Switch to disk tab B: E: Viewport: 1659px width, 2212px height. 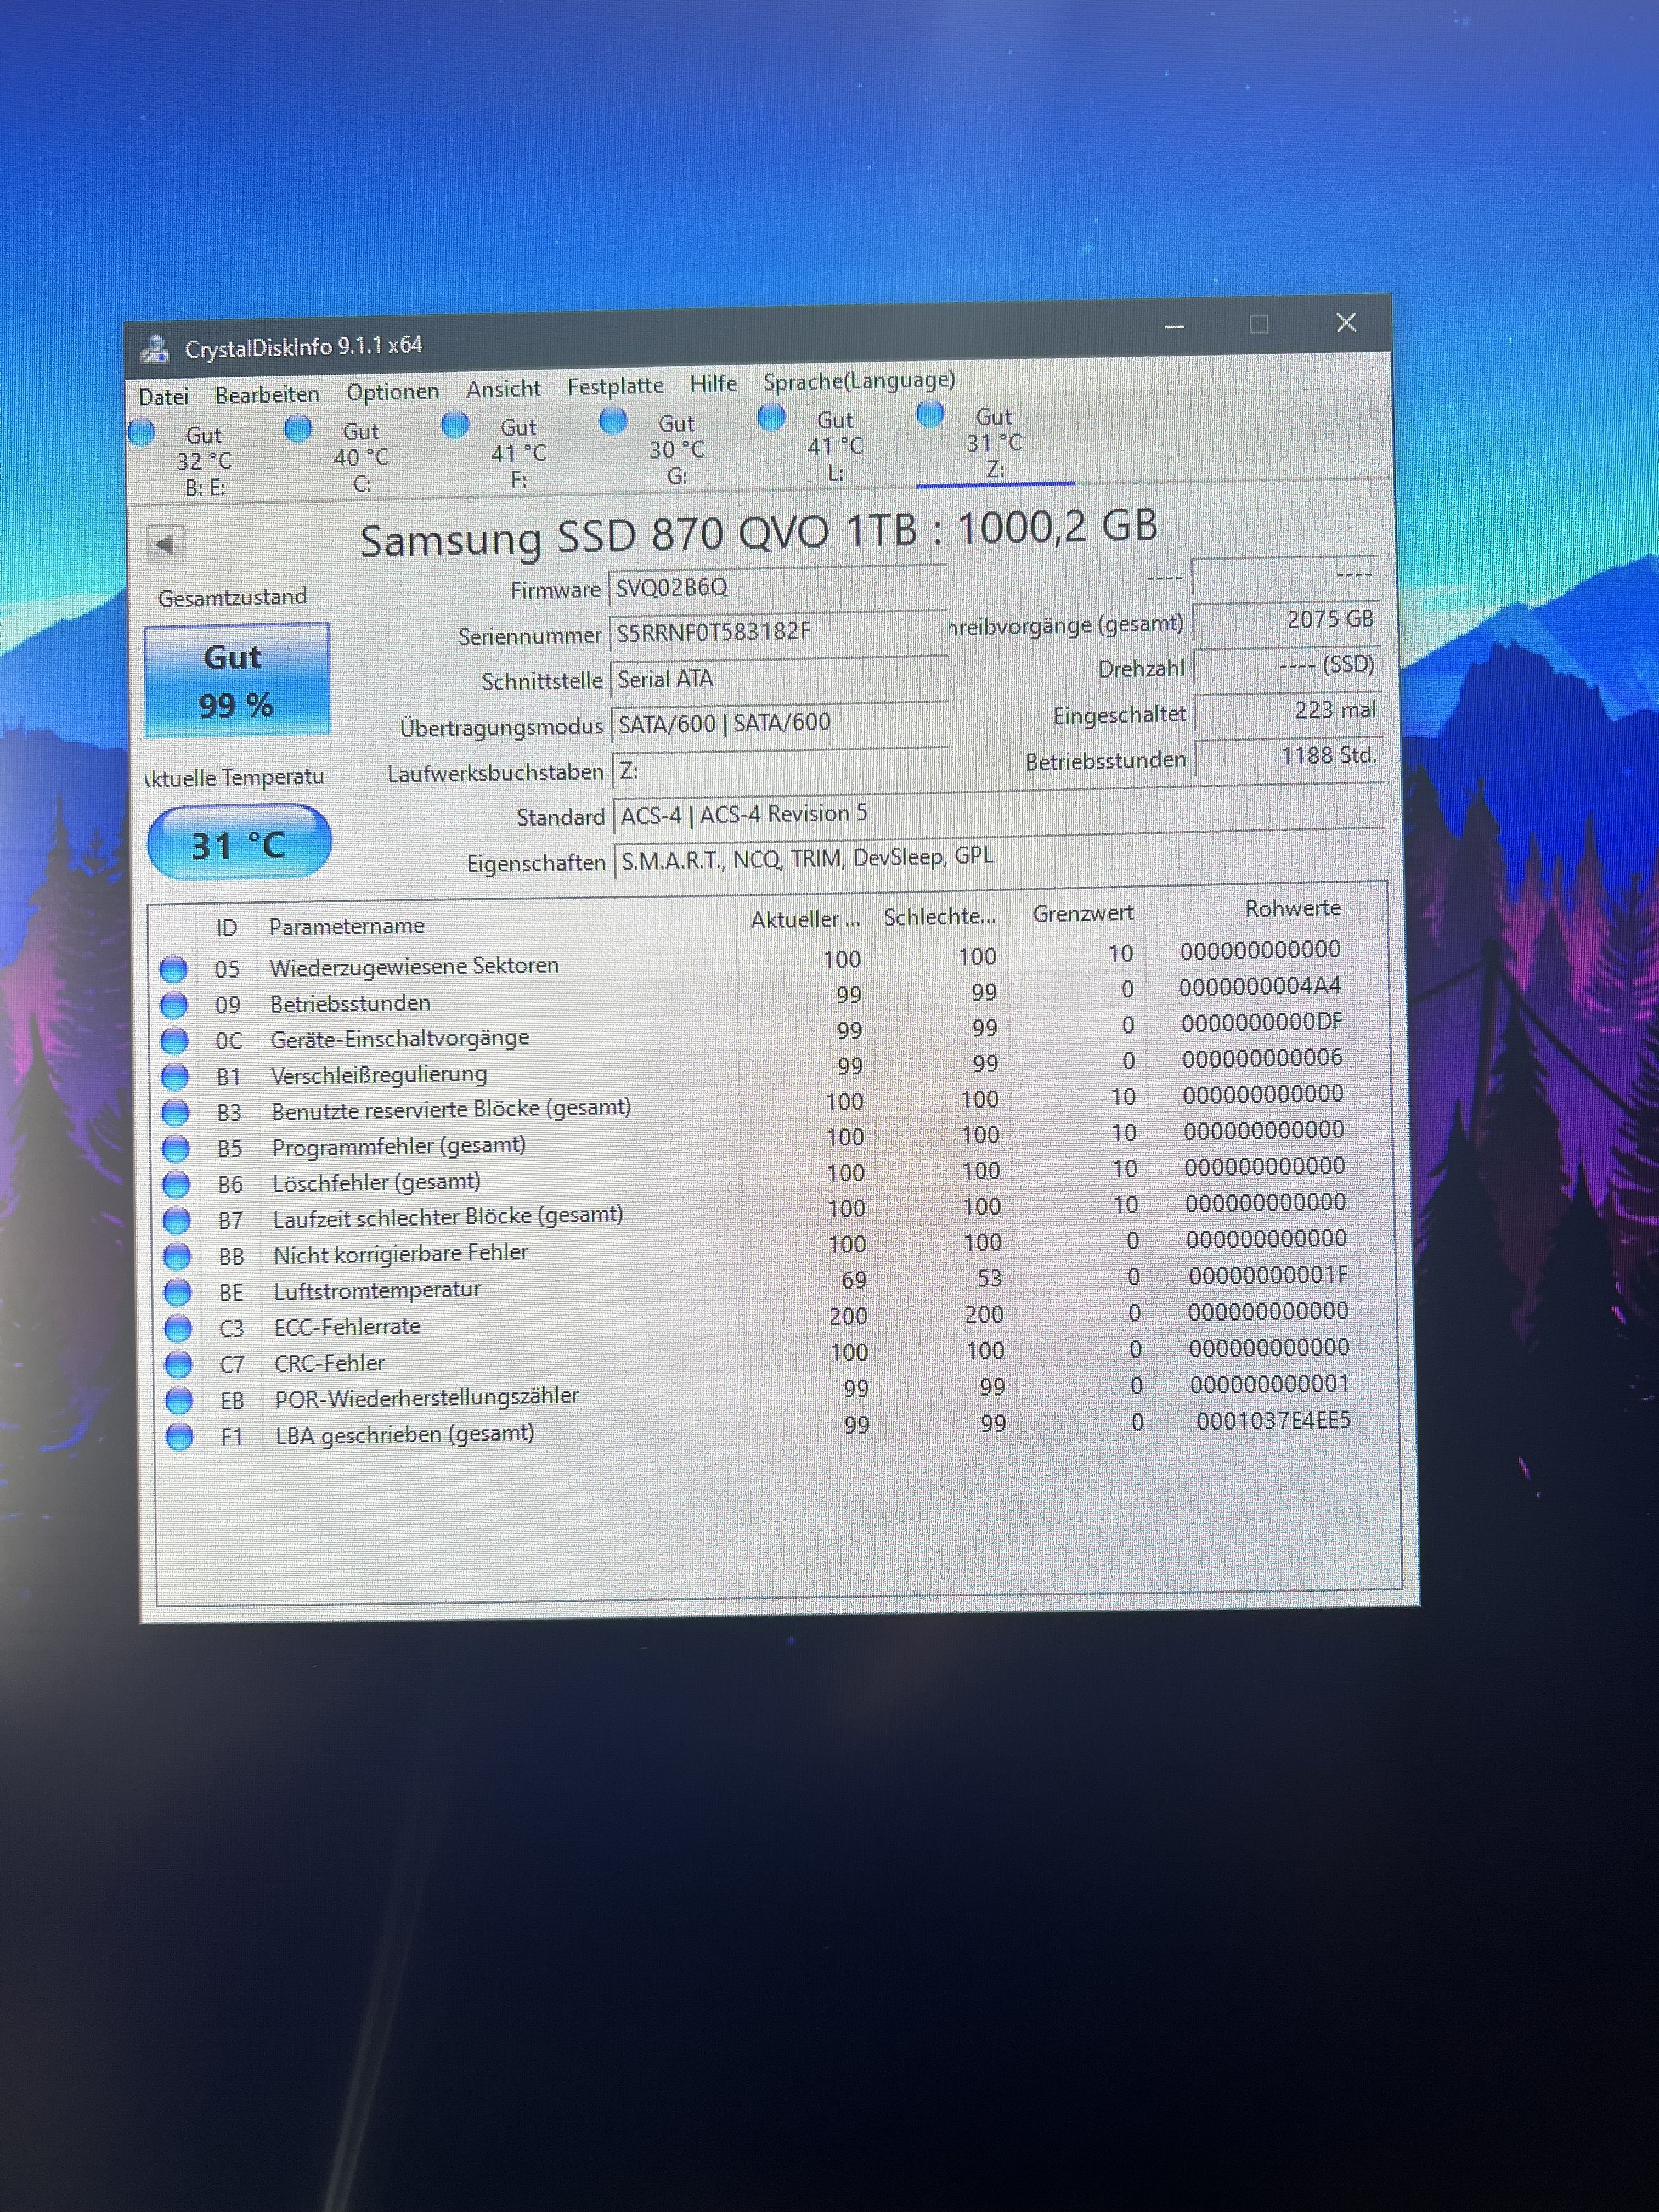[x=204, y=461]
